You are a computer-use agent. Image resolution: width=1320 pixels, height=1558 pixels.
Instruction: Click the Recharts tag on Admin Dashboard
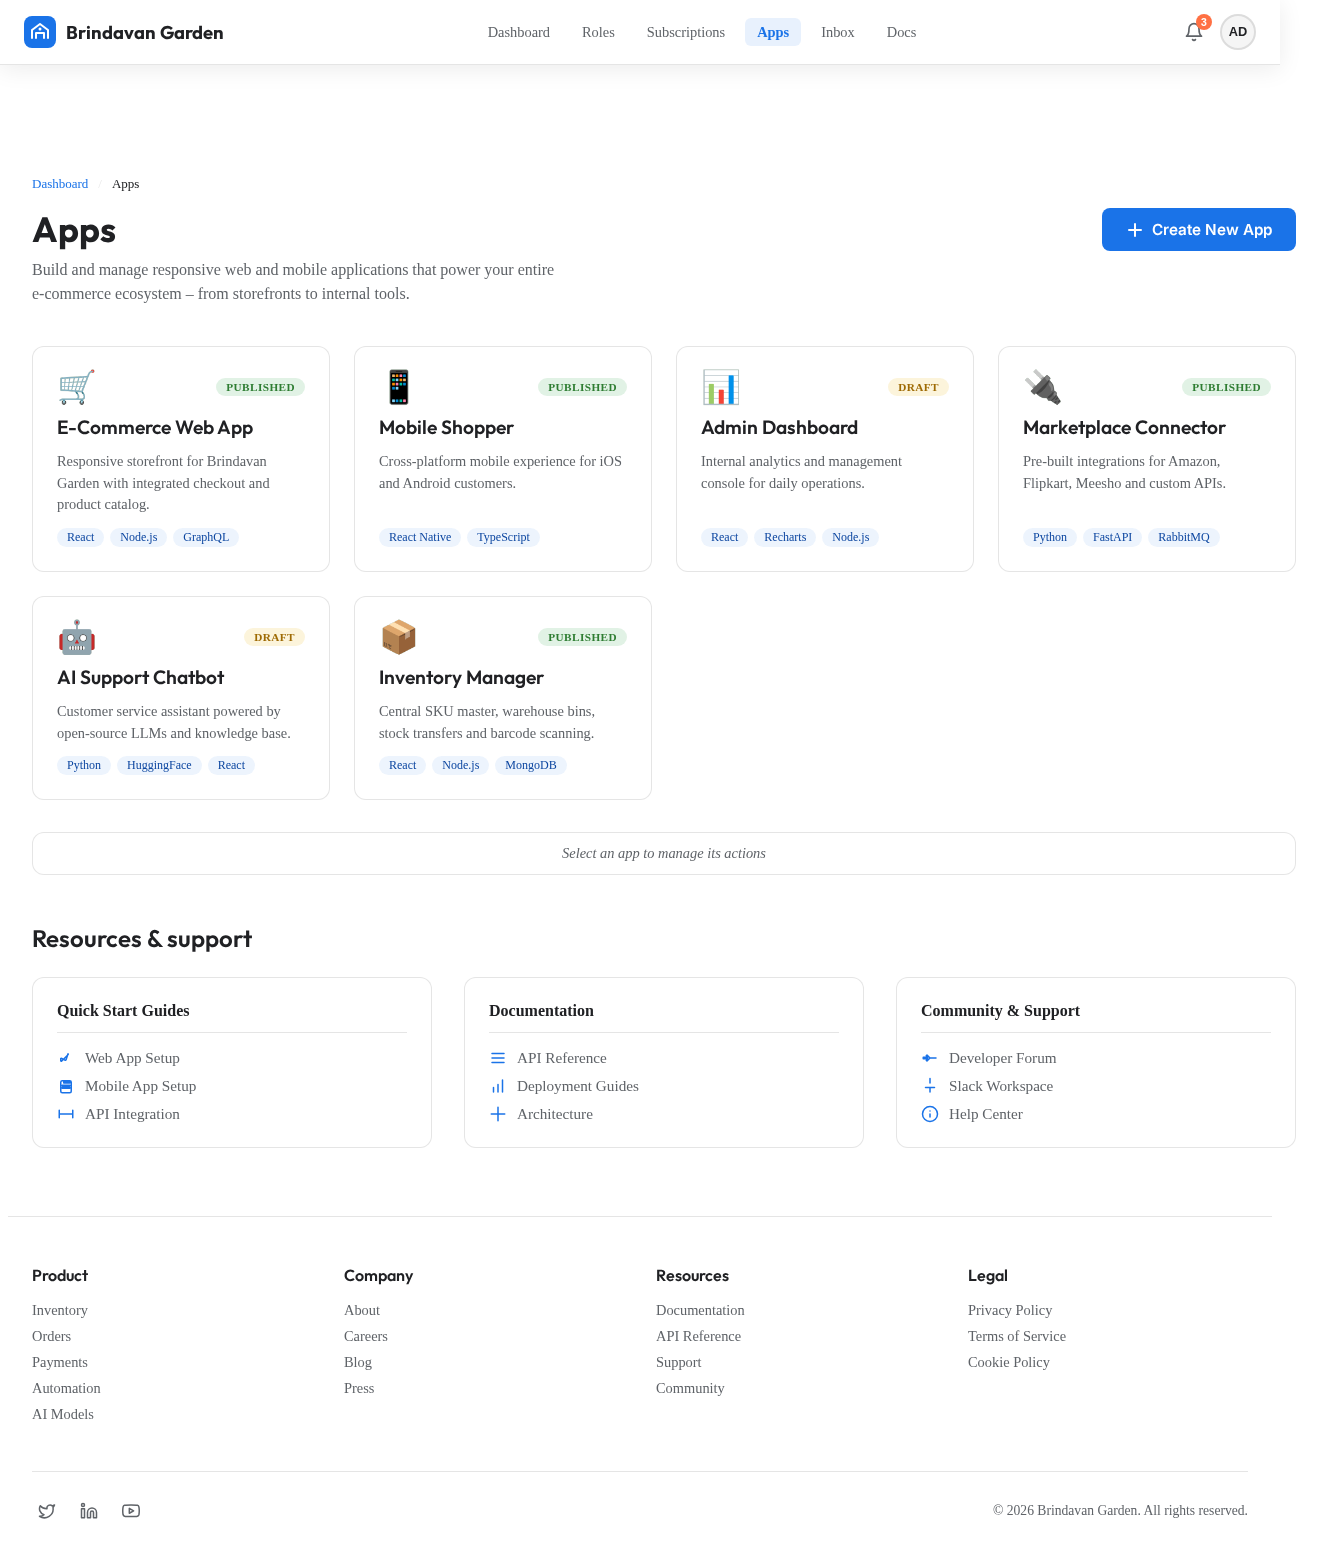(785, 537)
